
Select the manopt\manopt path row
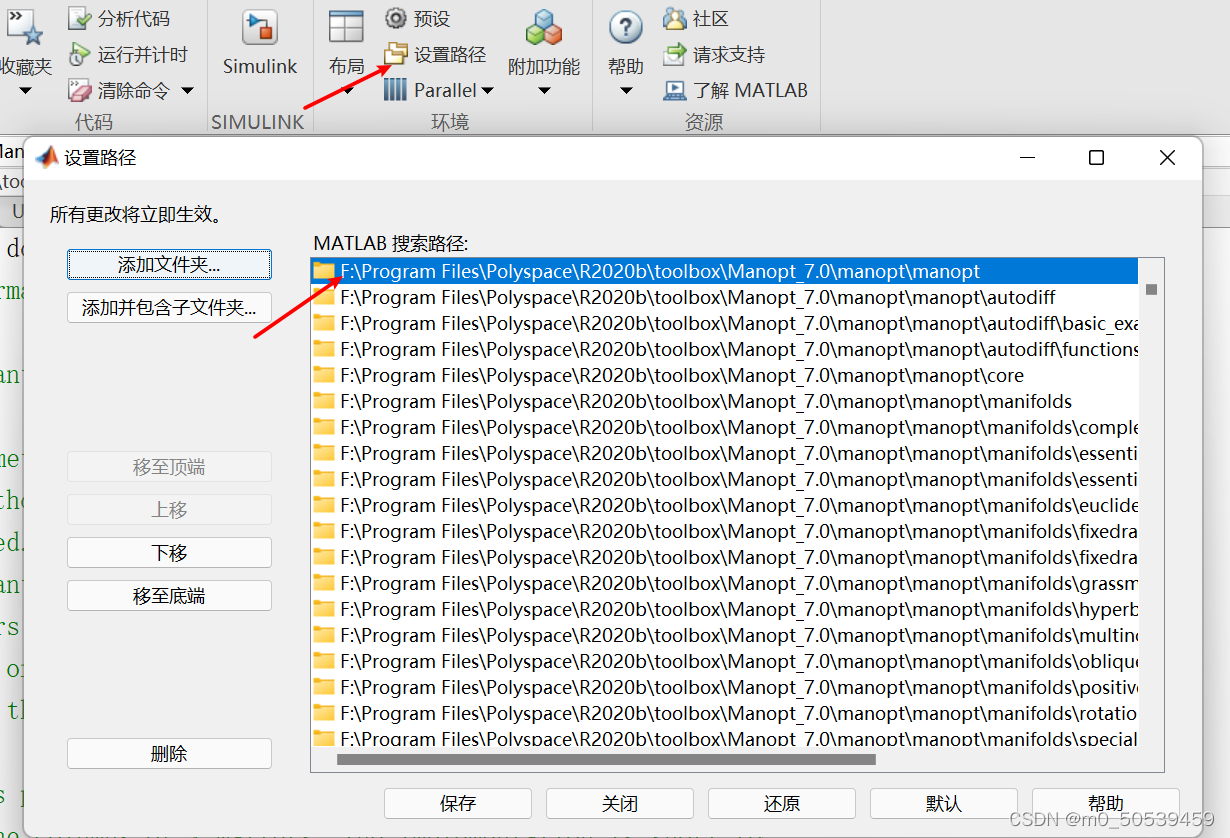(x=725, y=271)
